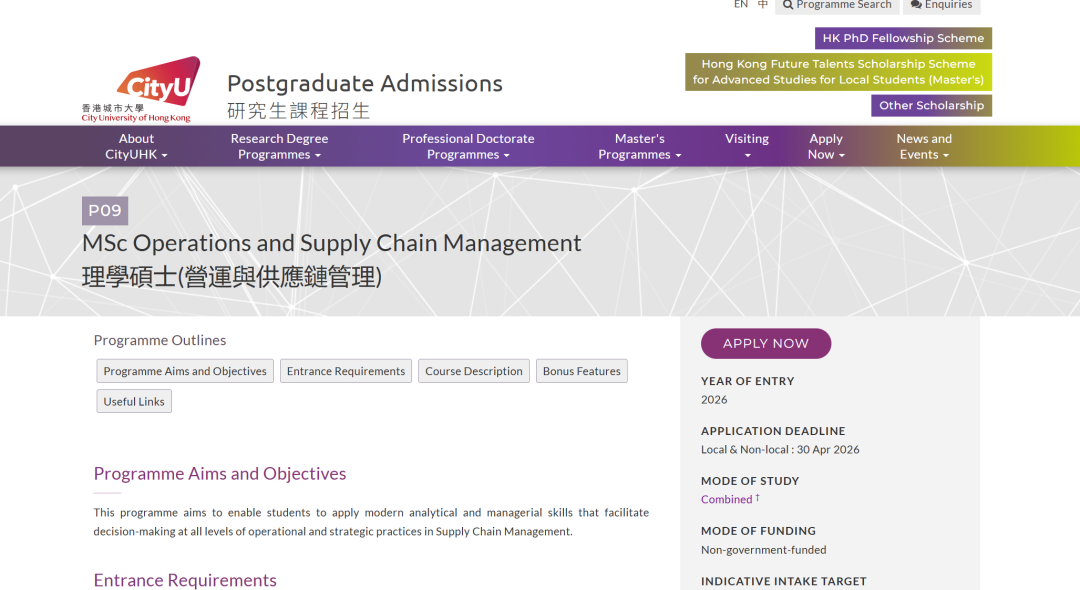The image size is (1080, 590).
Task: Click Other Scholarship button
Action: pos(931,105)
